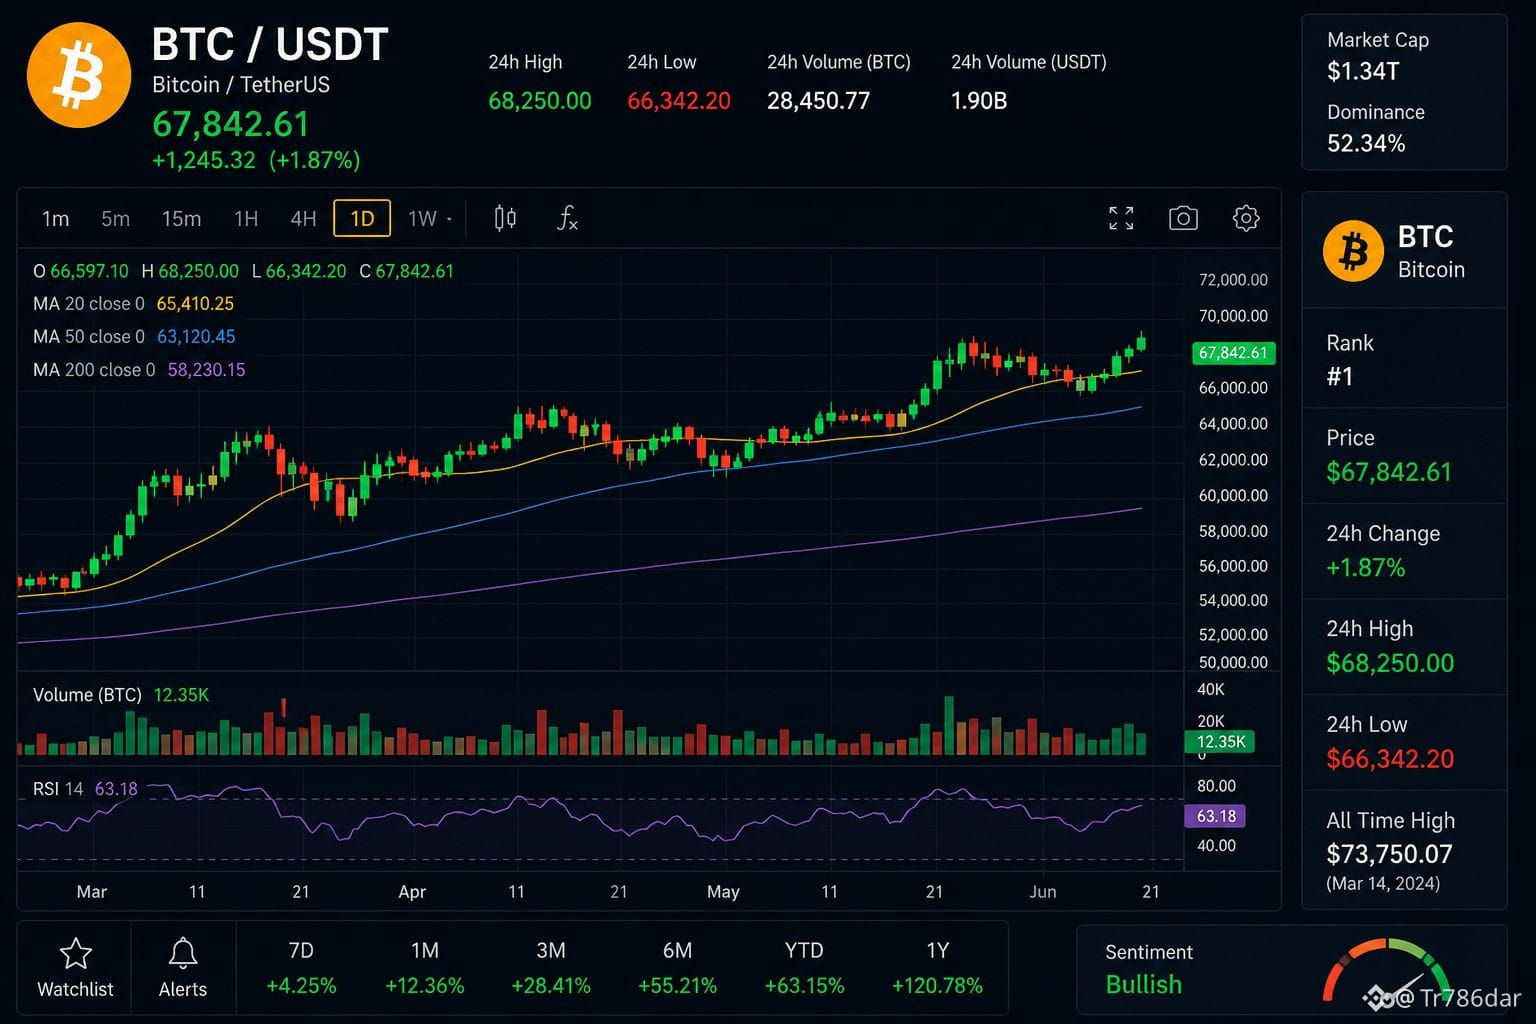
Task: Select the active 1D timeframe
Action: (362, 218)
